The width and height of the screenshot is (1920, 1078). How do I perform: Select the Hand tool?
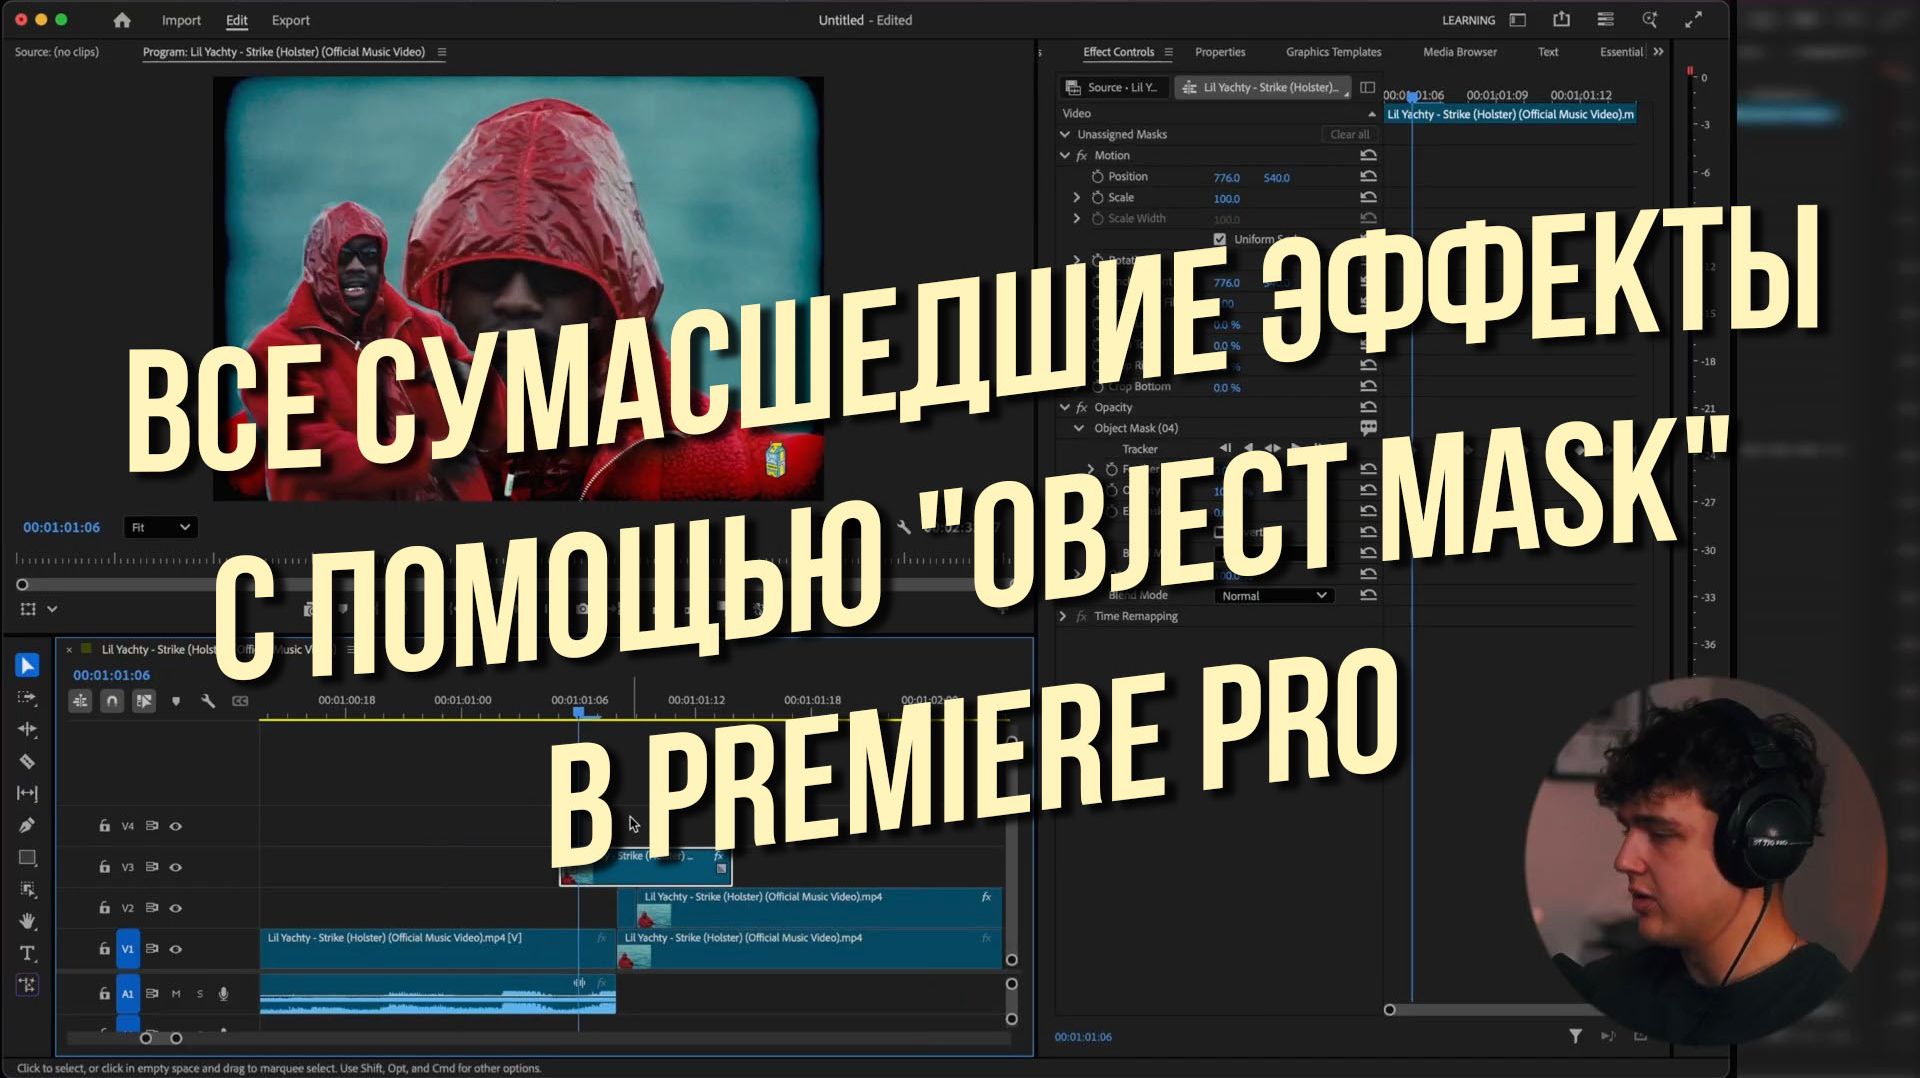(x=28, y=921)
